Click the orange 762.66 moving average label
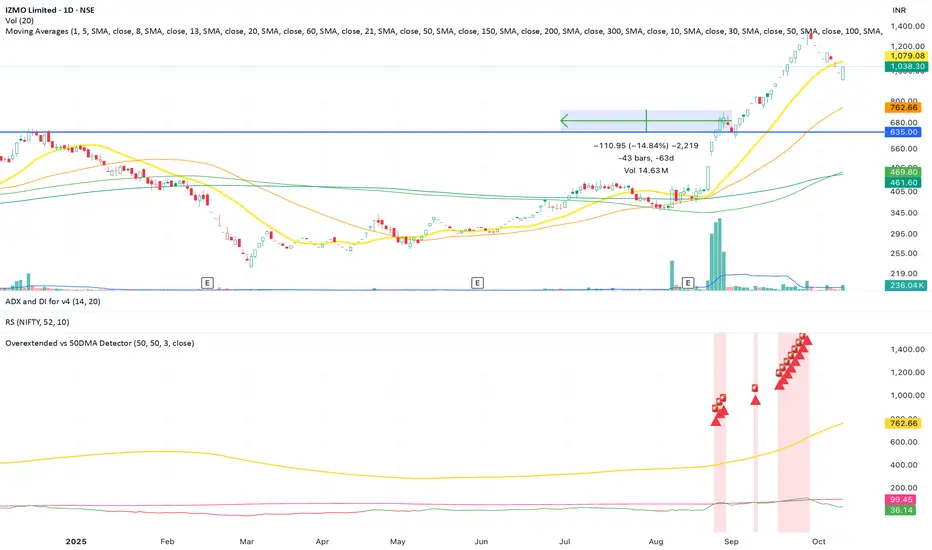This screenshot has width=932, height=550. point(904,108)
